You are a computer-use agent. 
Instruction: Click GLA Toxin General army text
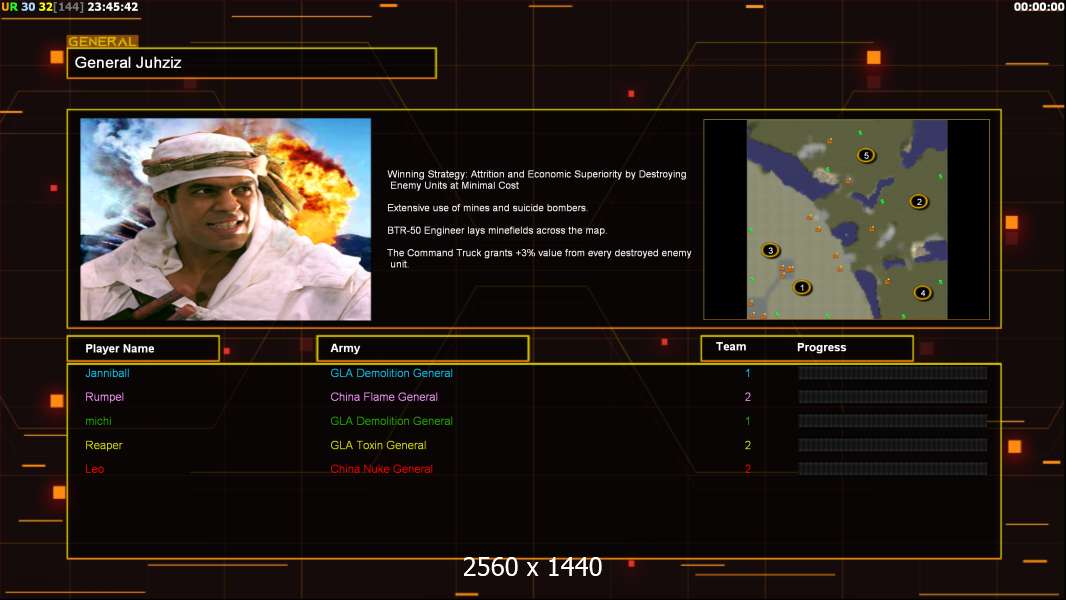(x=379, y=445)
